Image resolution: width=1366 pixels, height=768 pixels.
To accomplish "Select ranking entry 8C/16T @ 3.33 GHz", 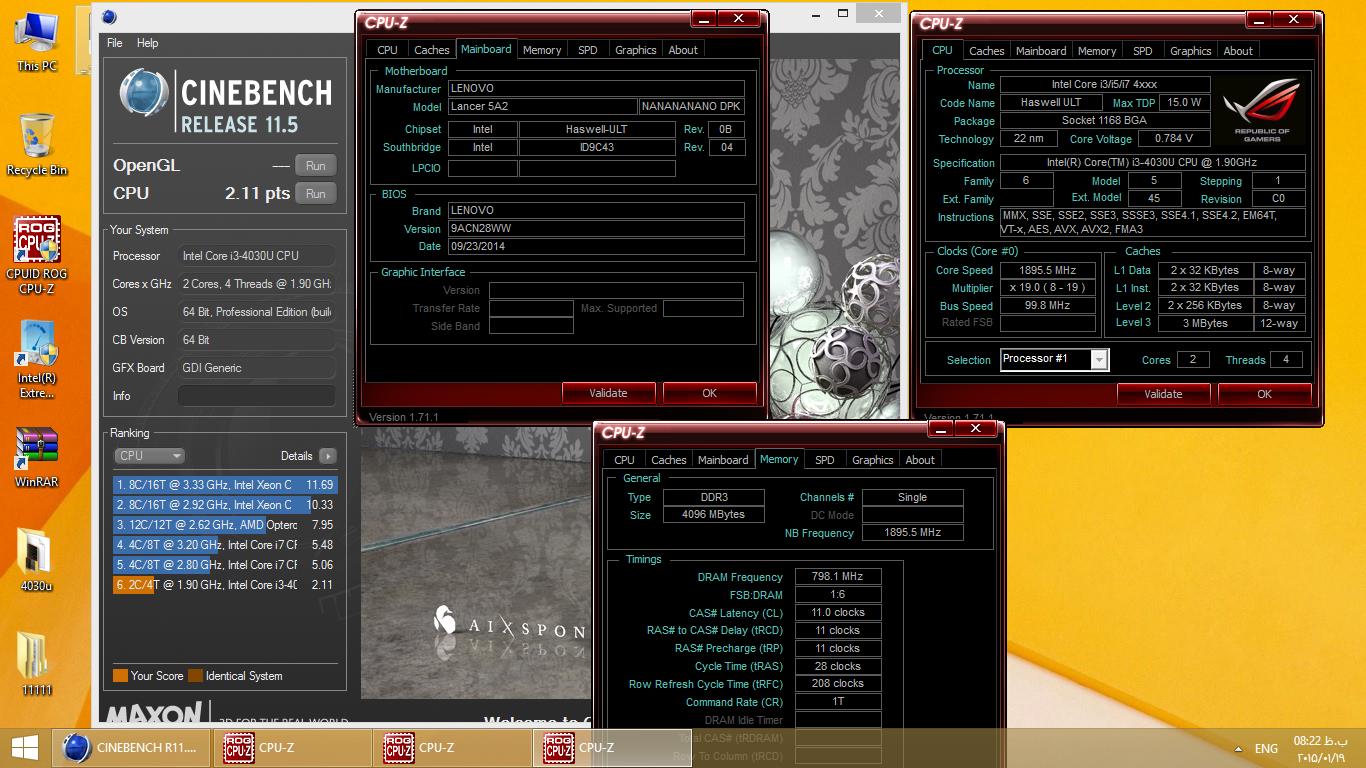I will (x=225, y=485).
